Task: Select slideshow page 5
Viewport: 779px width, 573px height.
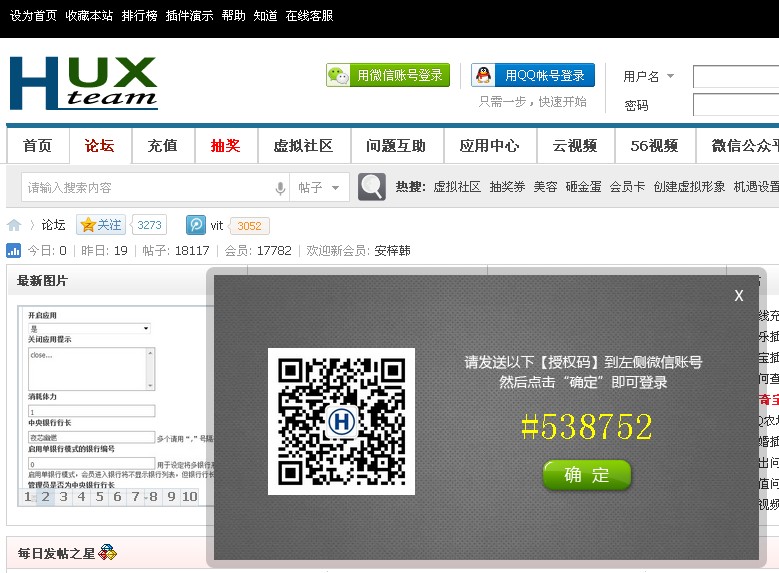Action: point(99,496)
